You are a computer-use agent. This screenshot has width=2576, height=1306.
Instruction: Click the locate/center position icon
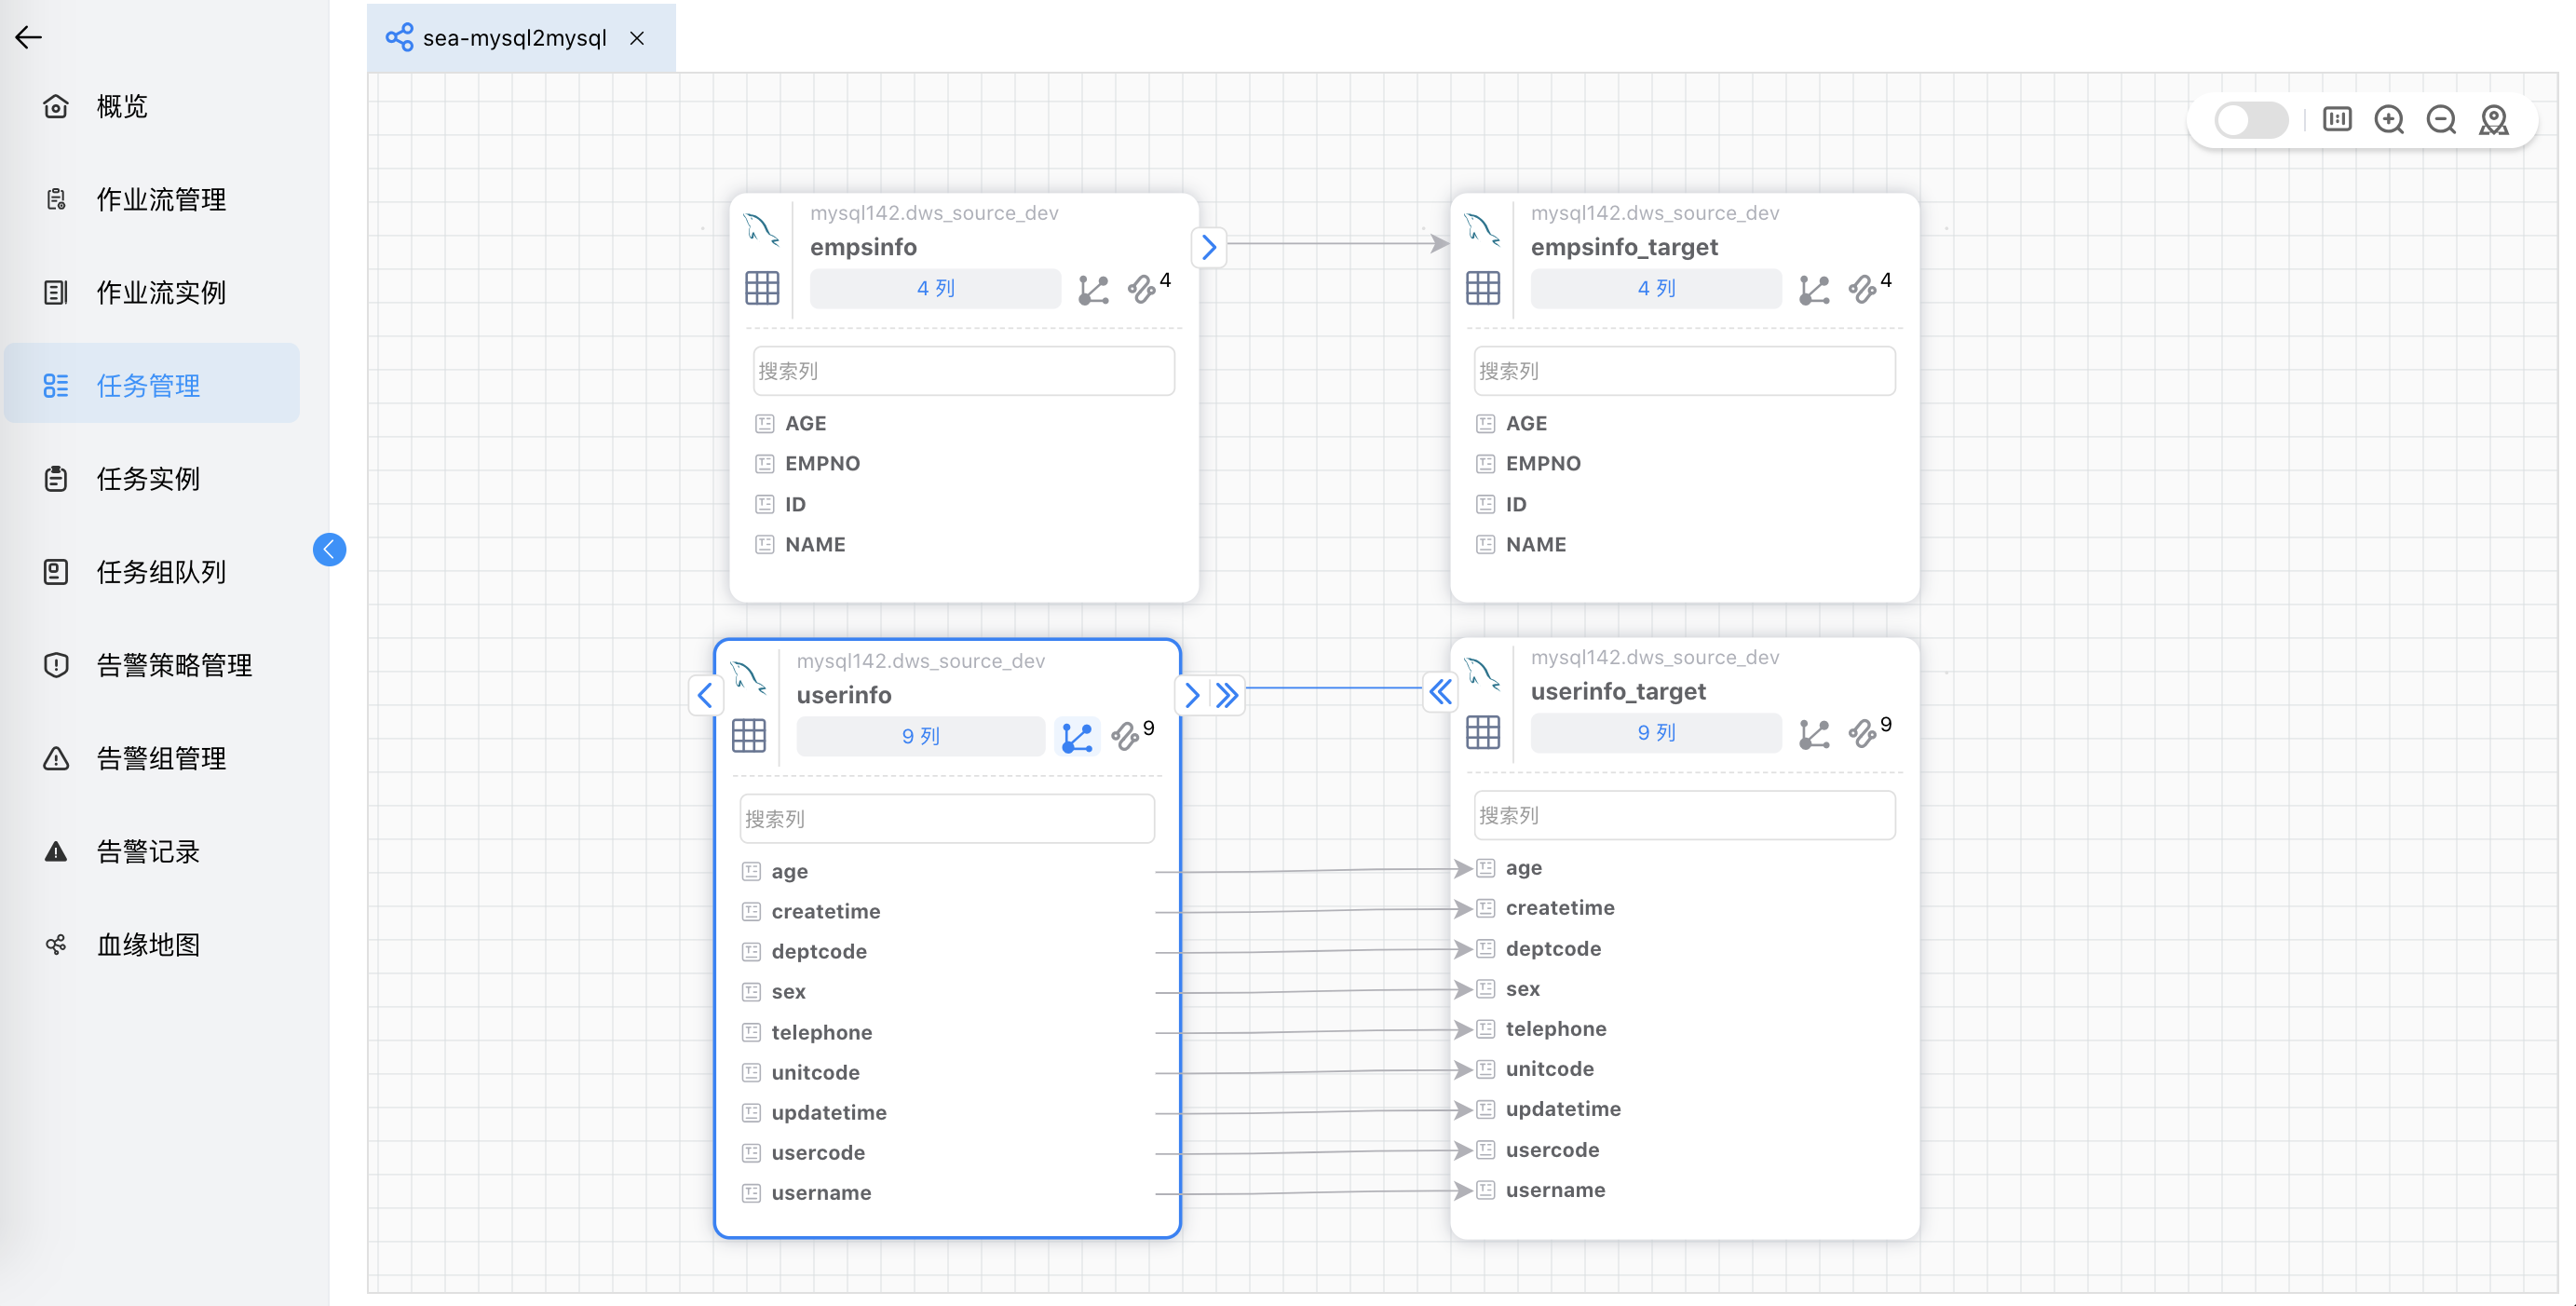2494,121
